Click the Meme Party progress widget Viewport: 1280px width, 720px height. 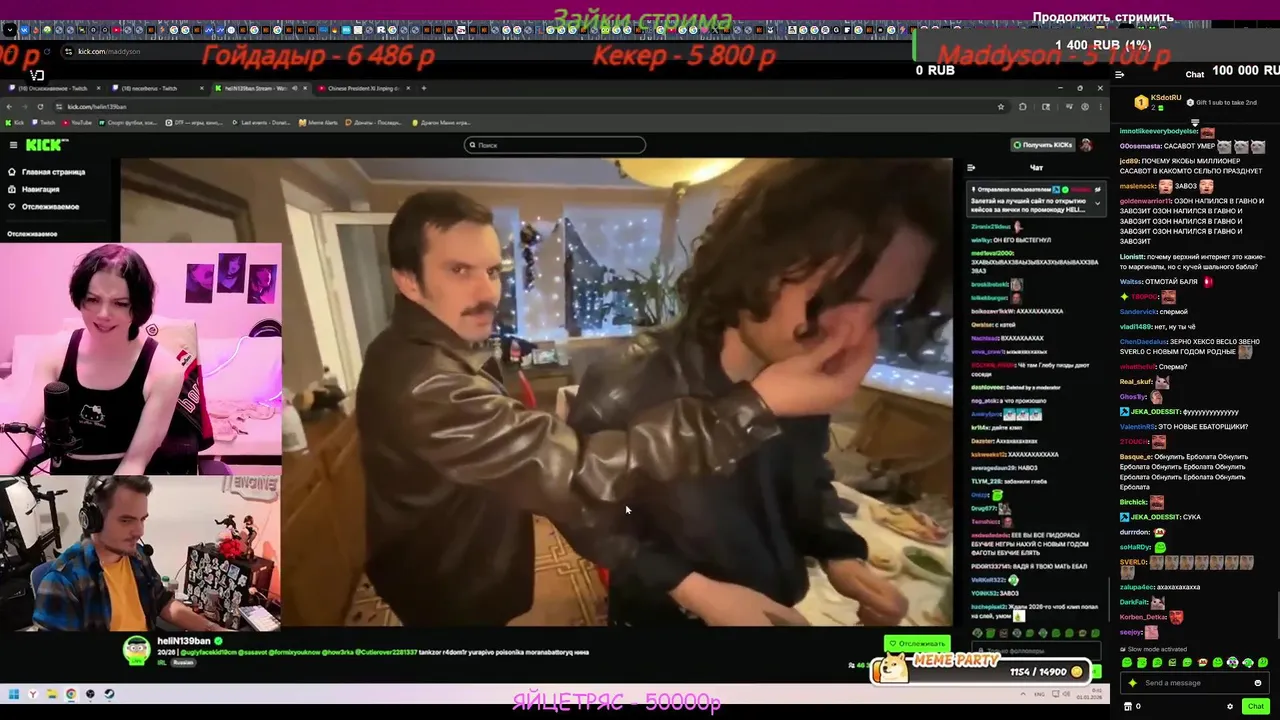pyautogui.click(x=980, y=668)
